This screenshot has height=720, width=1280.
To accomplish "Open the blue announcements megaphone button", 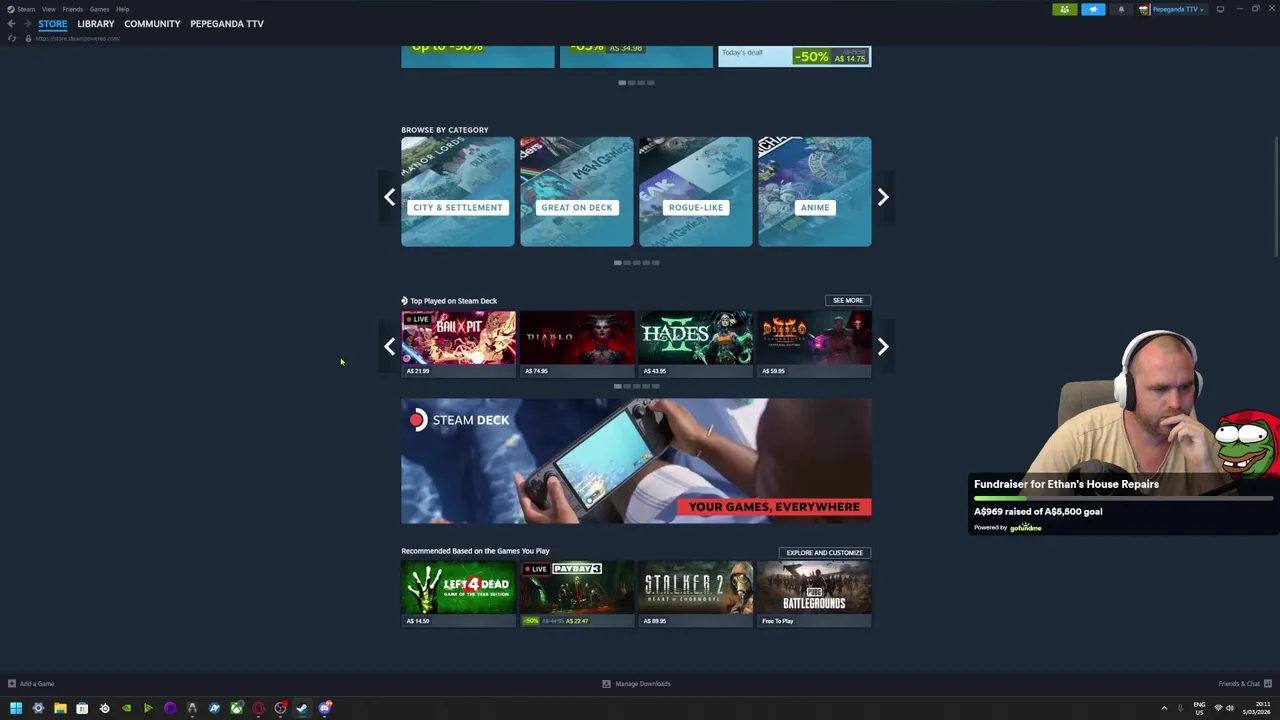I will [x=1093, y=9].
